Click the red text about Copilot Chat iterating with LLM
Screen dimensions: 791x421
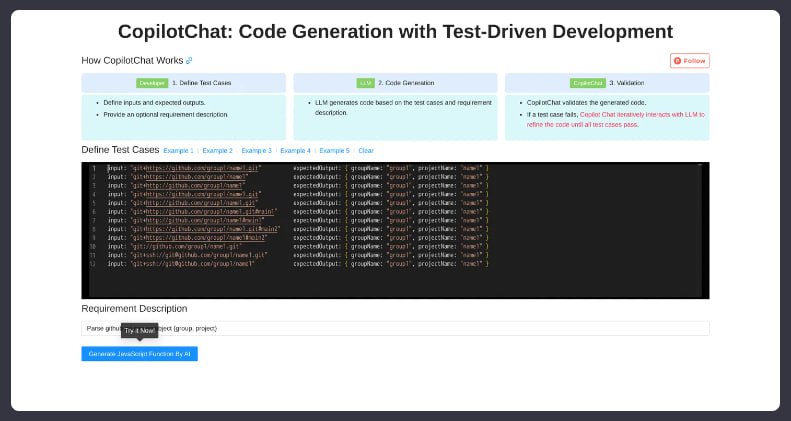click(x=616, y=119)
